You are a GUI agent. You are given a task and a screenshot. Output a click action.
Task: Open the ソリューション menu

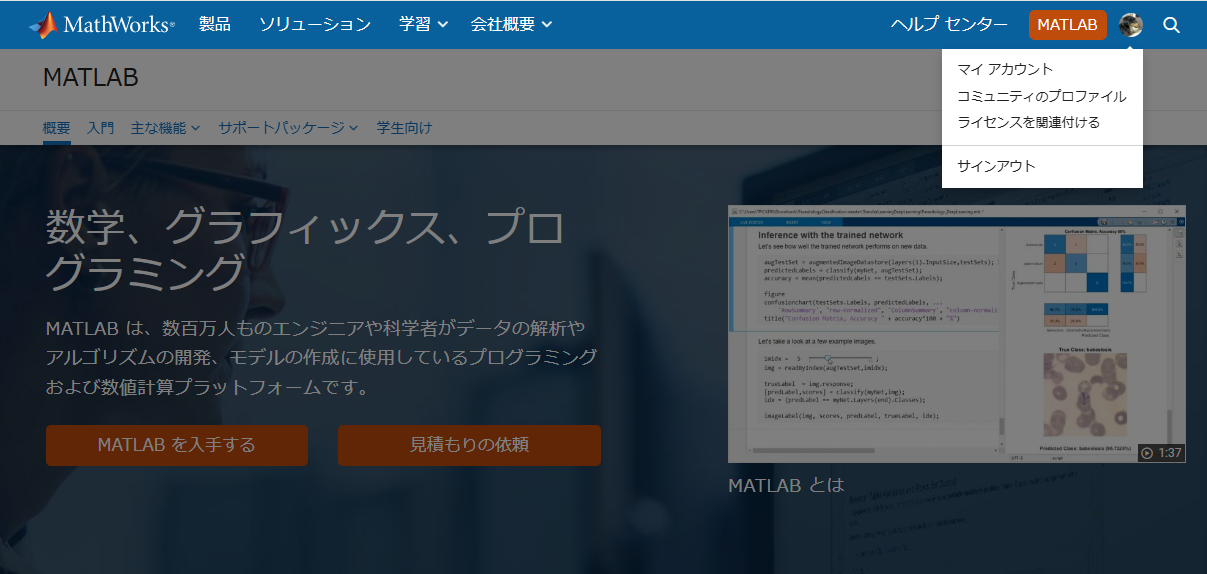tap(315, 25)
